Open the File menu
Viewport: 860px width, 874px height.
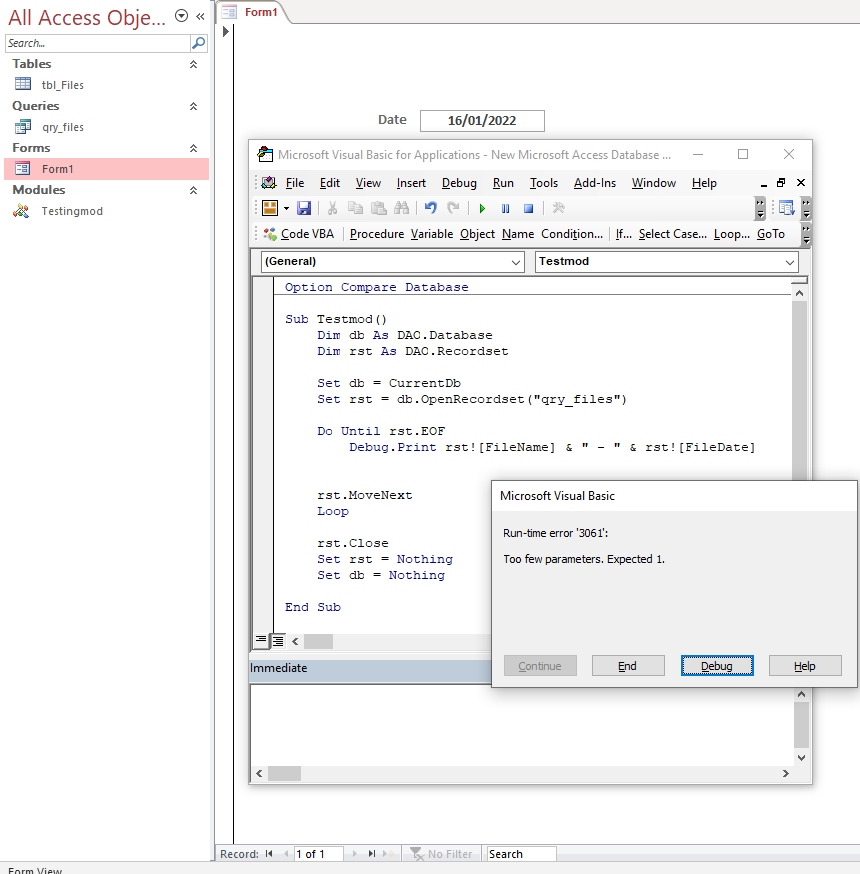coord(295,183)
